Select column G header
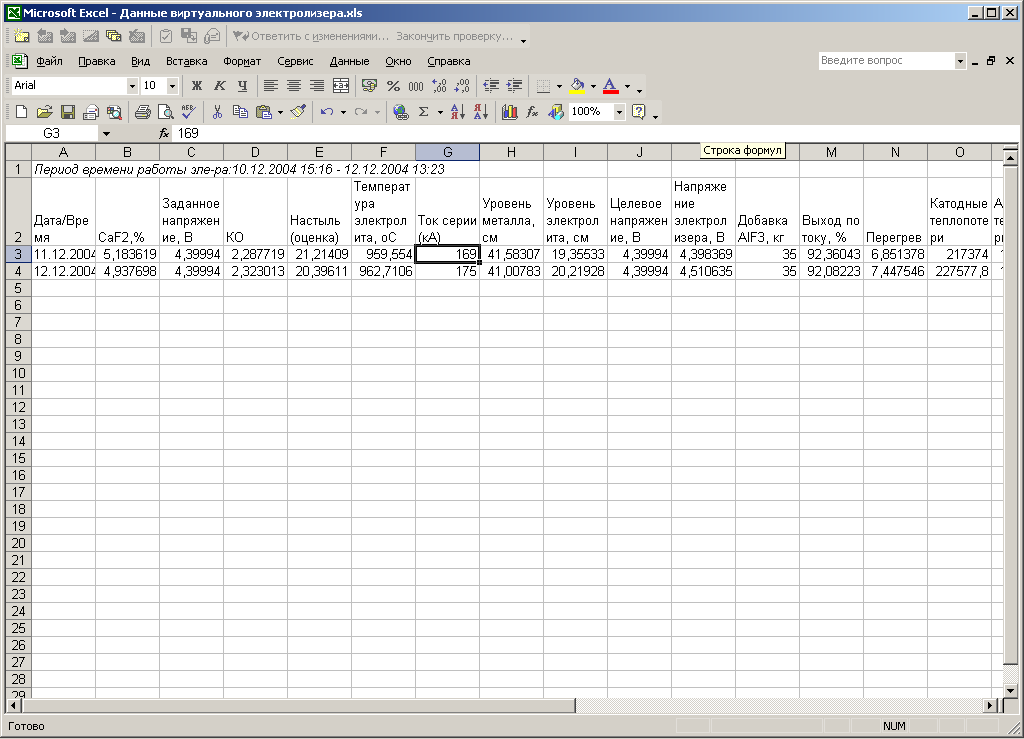This screenshot has width=1024, height=739. pyautogui.click(x=447, y=152)
